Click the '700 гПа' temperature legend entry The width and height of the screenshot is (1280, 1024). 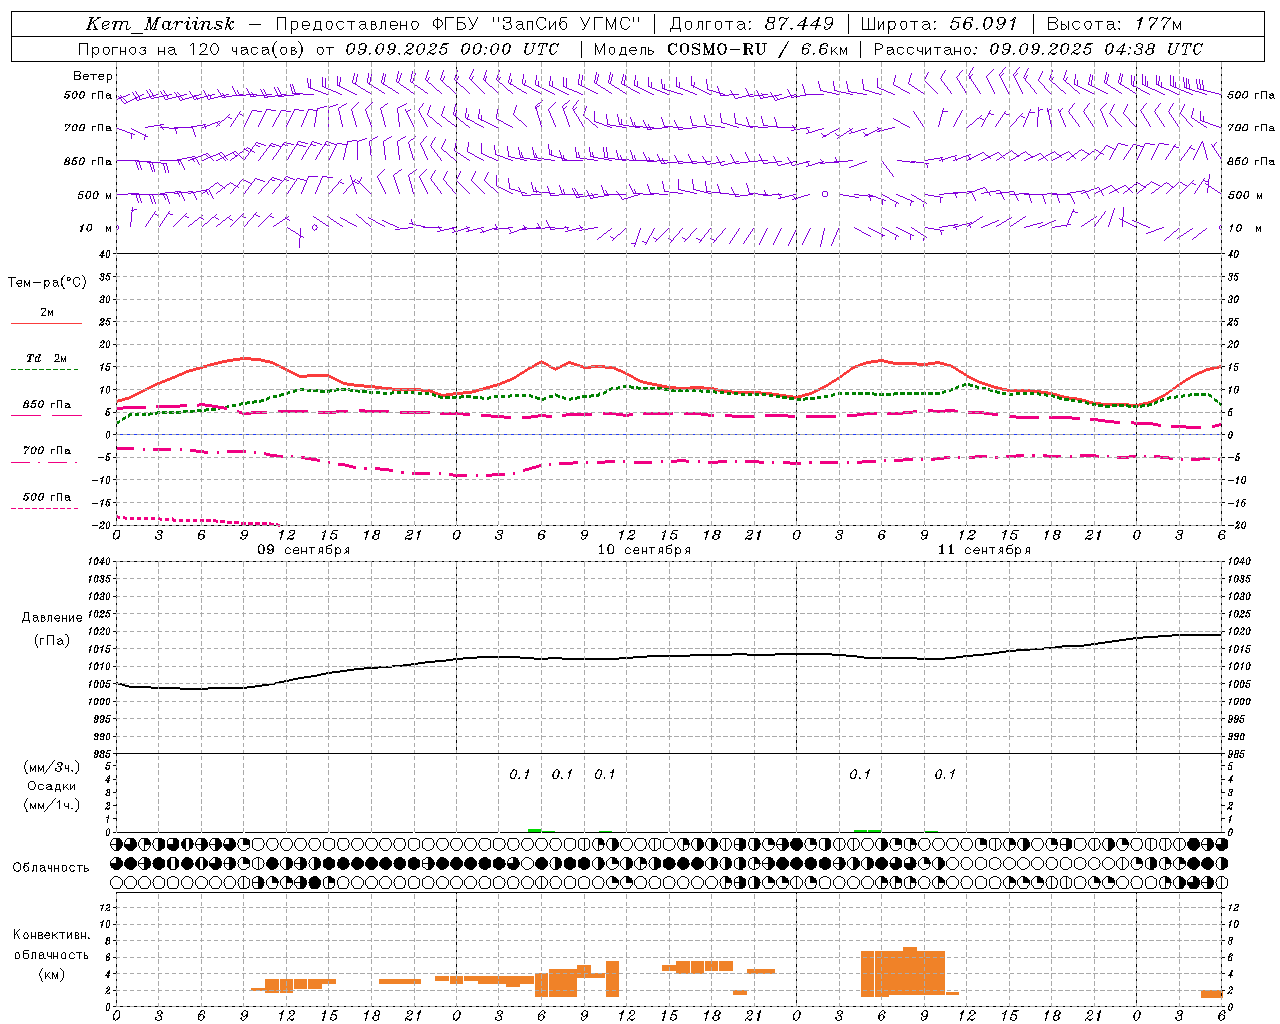(x=47, y=450)
